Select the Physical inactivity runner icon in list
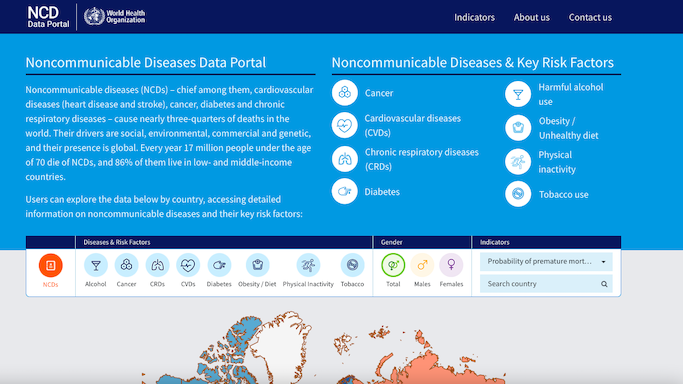This screenshot has height=384, width=683. [x=518, y=162]
